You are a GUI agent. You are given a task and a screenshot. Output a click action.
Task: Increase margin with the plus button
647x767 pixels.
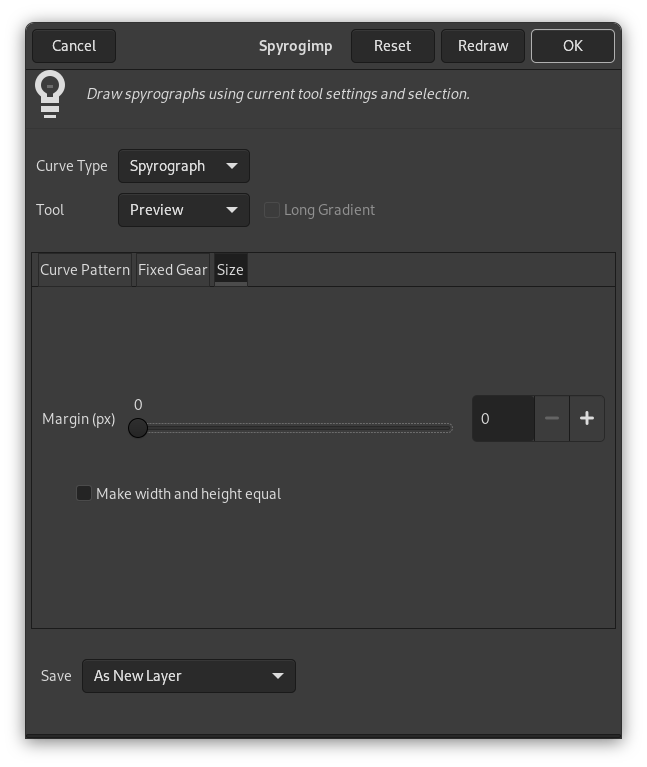[587, 419]
